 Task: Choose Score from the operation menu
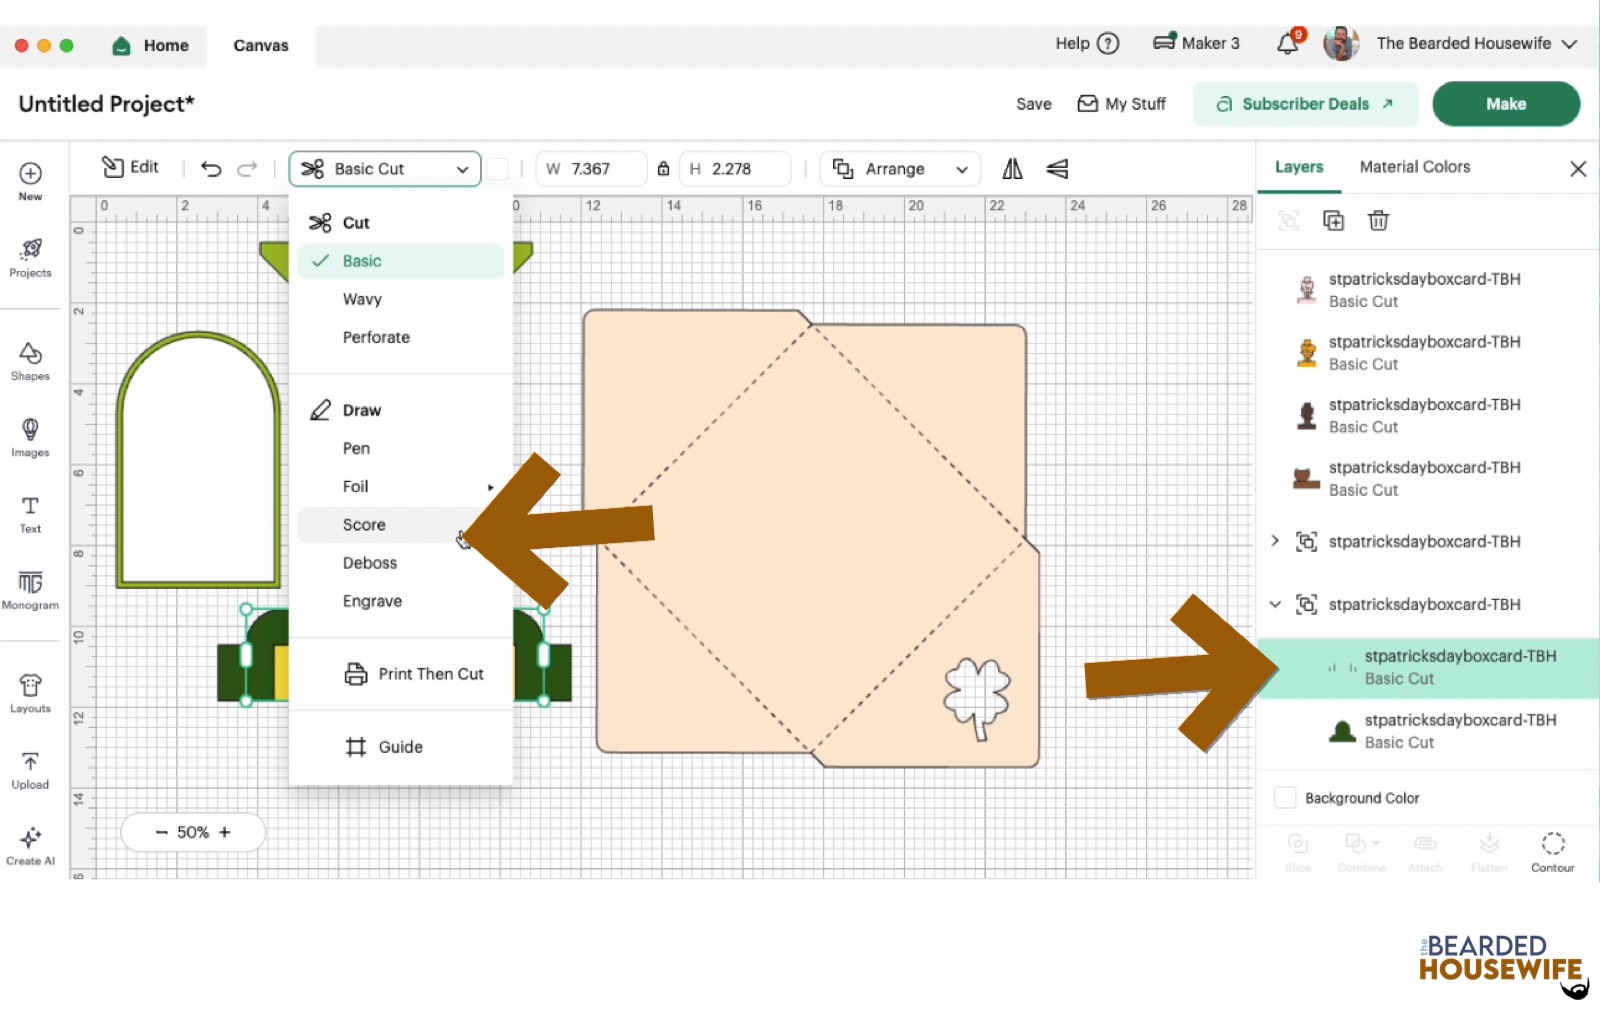click(364, 525)
